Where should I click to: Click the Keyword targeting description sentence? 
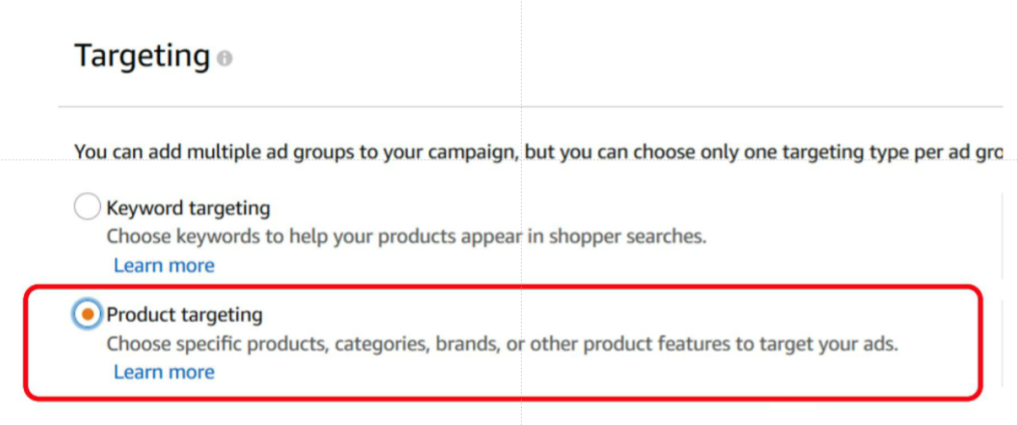(x=406, y=236)
